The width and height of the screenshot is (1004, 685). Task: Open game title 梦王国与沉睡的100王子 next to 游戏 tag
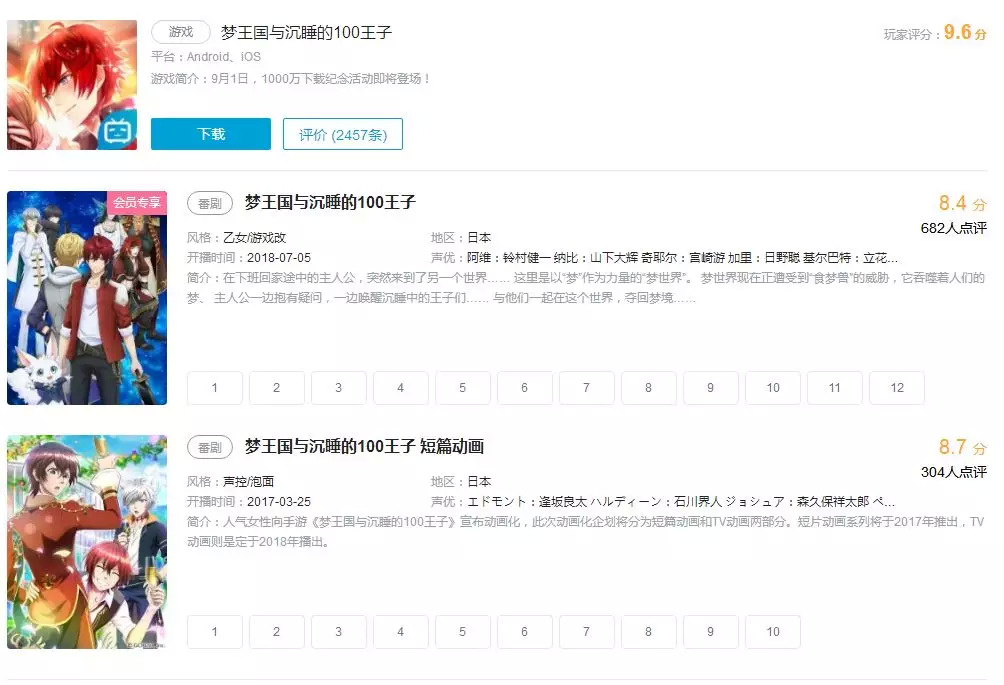[x=306, y=32]
